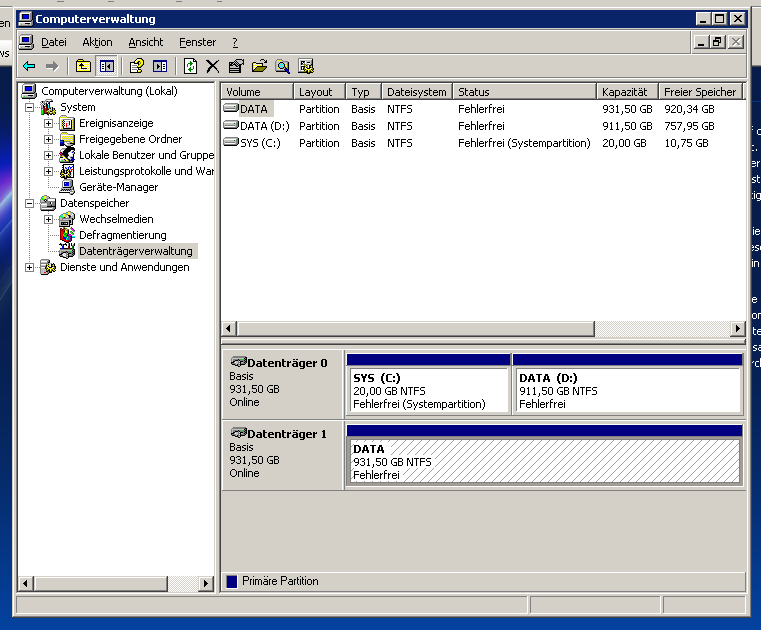
Task: Sort by the Volume column header
Action: (x=257, y=92)
